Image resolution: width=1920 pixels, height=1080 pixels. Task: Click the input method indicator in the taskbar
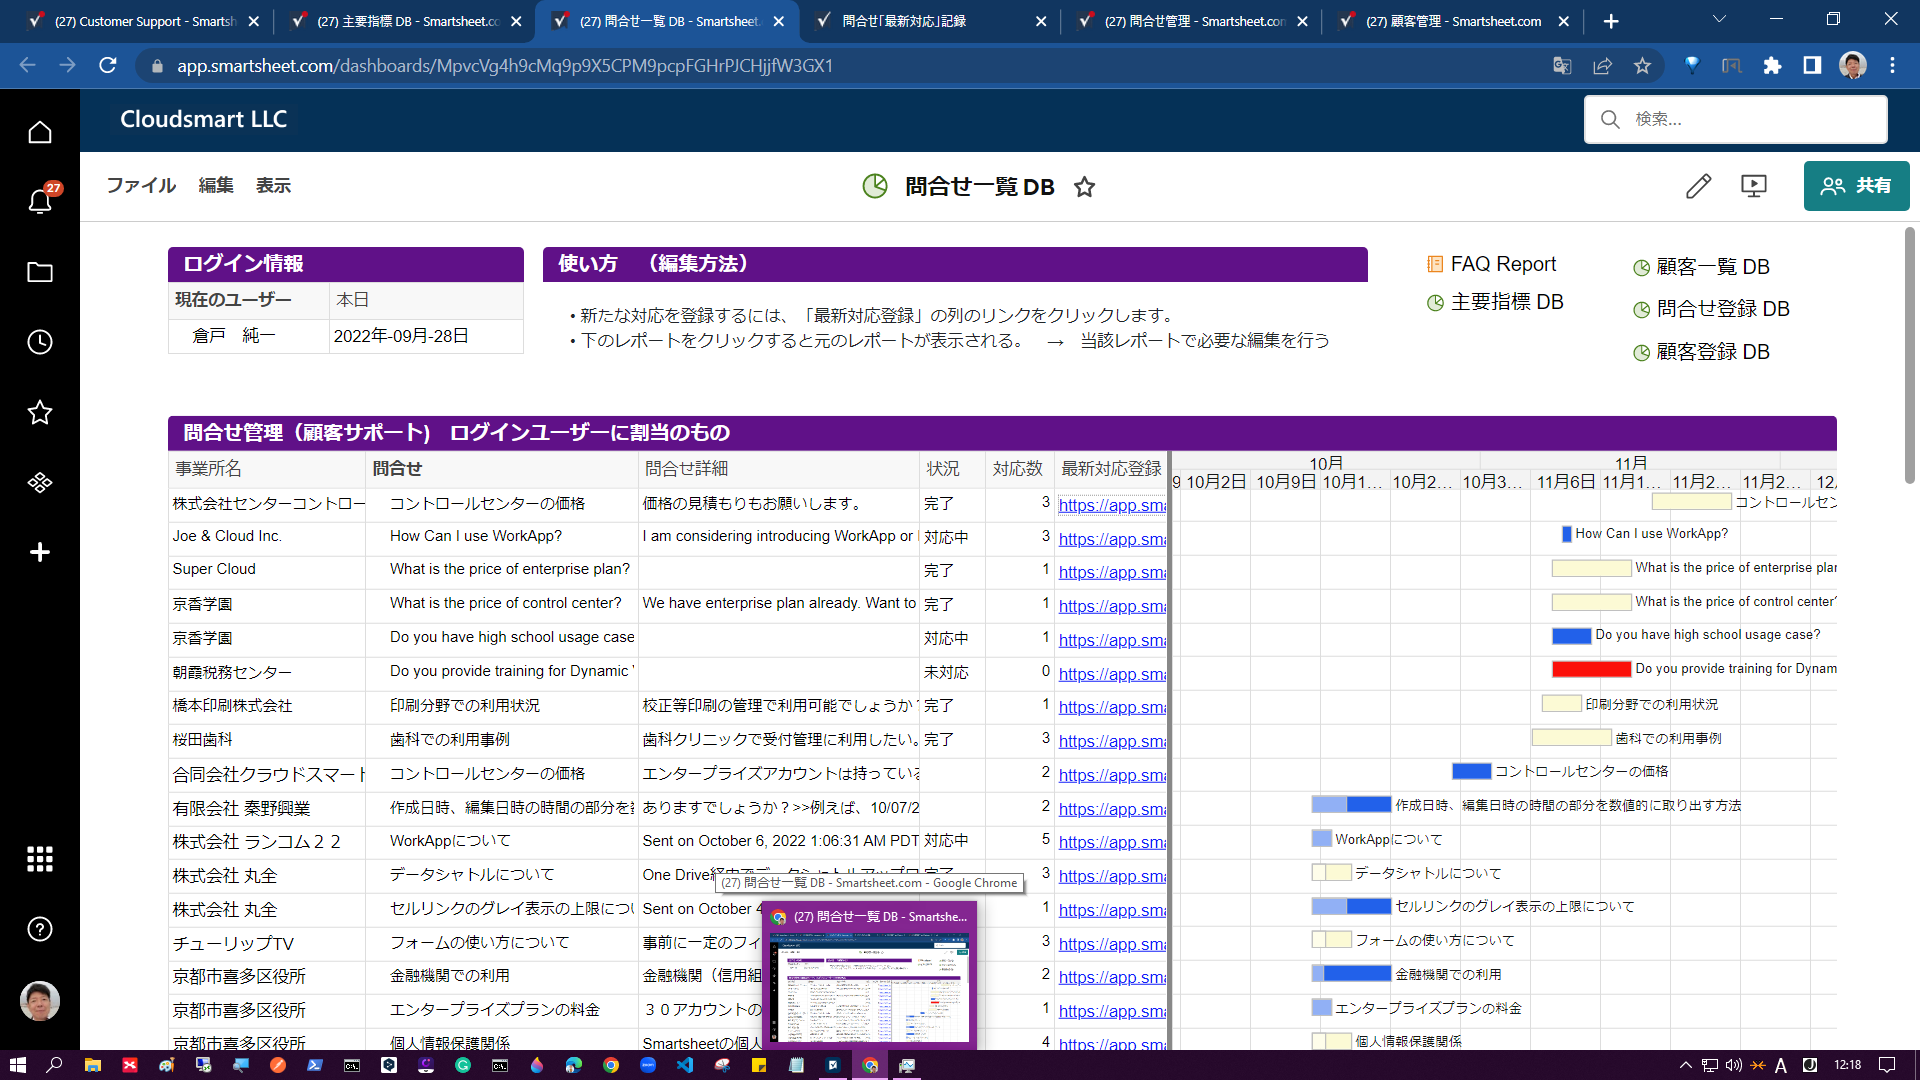(x=1780, y=1066)
